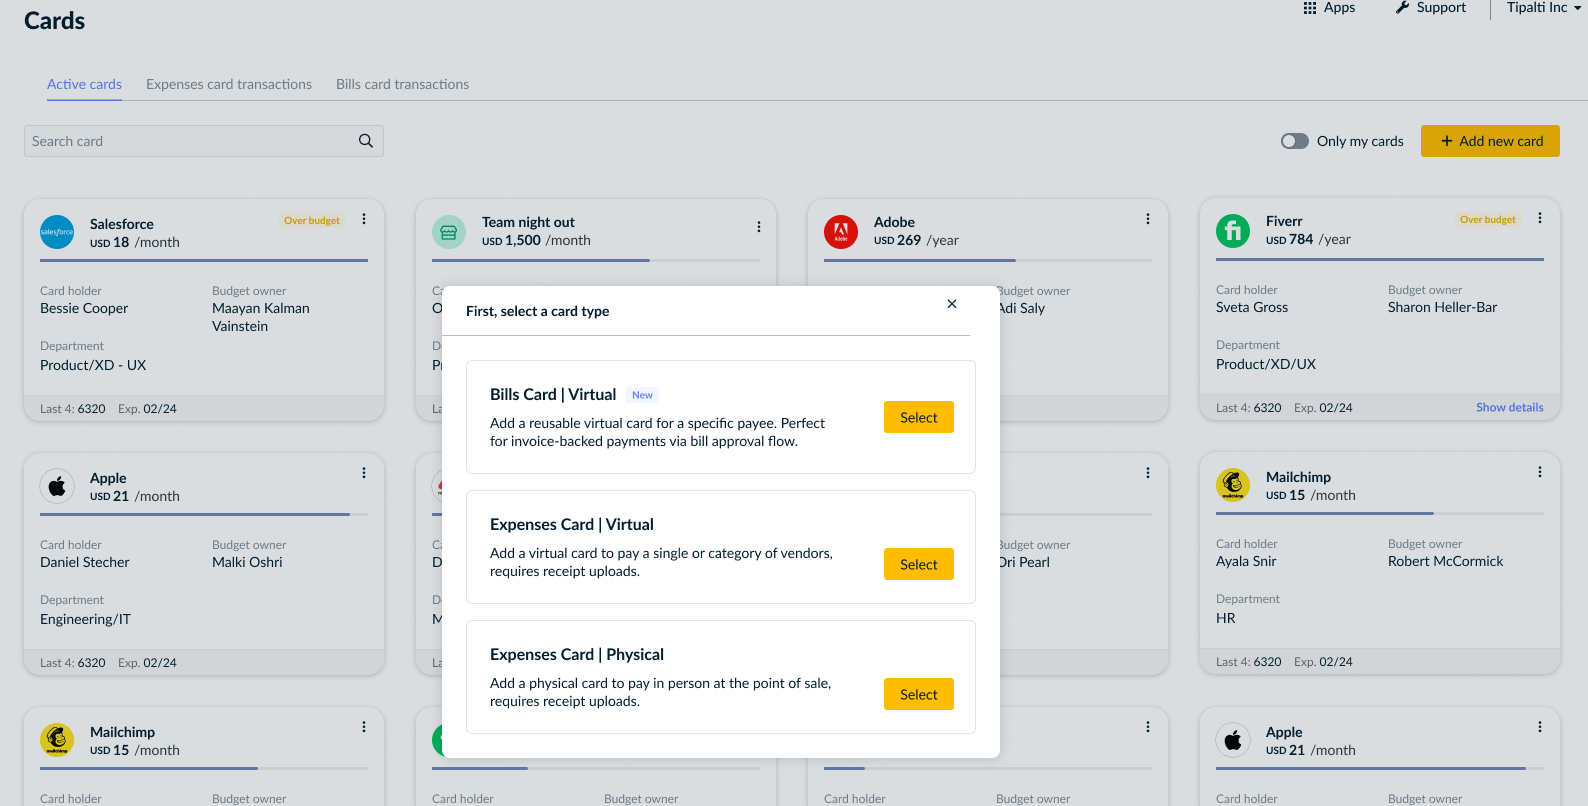Click Over budget badge on Fiverr card

[1488, 219]
